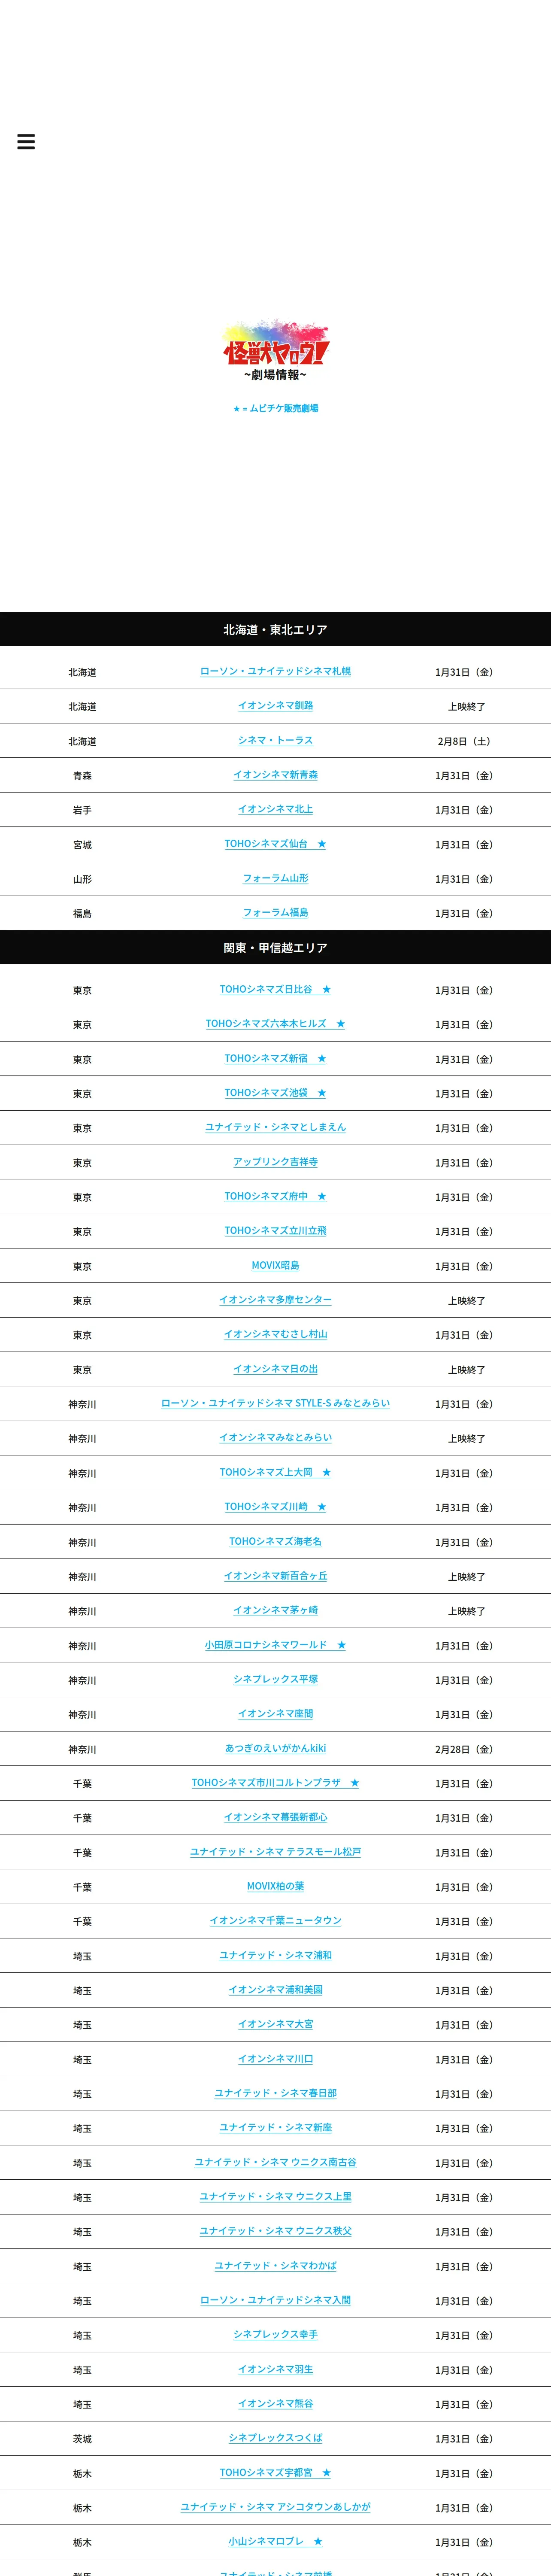Viewport: 551px width, 2576px height.
Task: Open シネプレックスつくば theater link
Action: click(275, 2438)
